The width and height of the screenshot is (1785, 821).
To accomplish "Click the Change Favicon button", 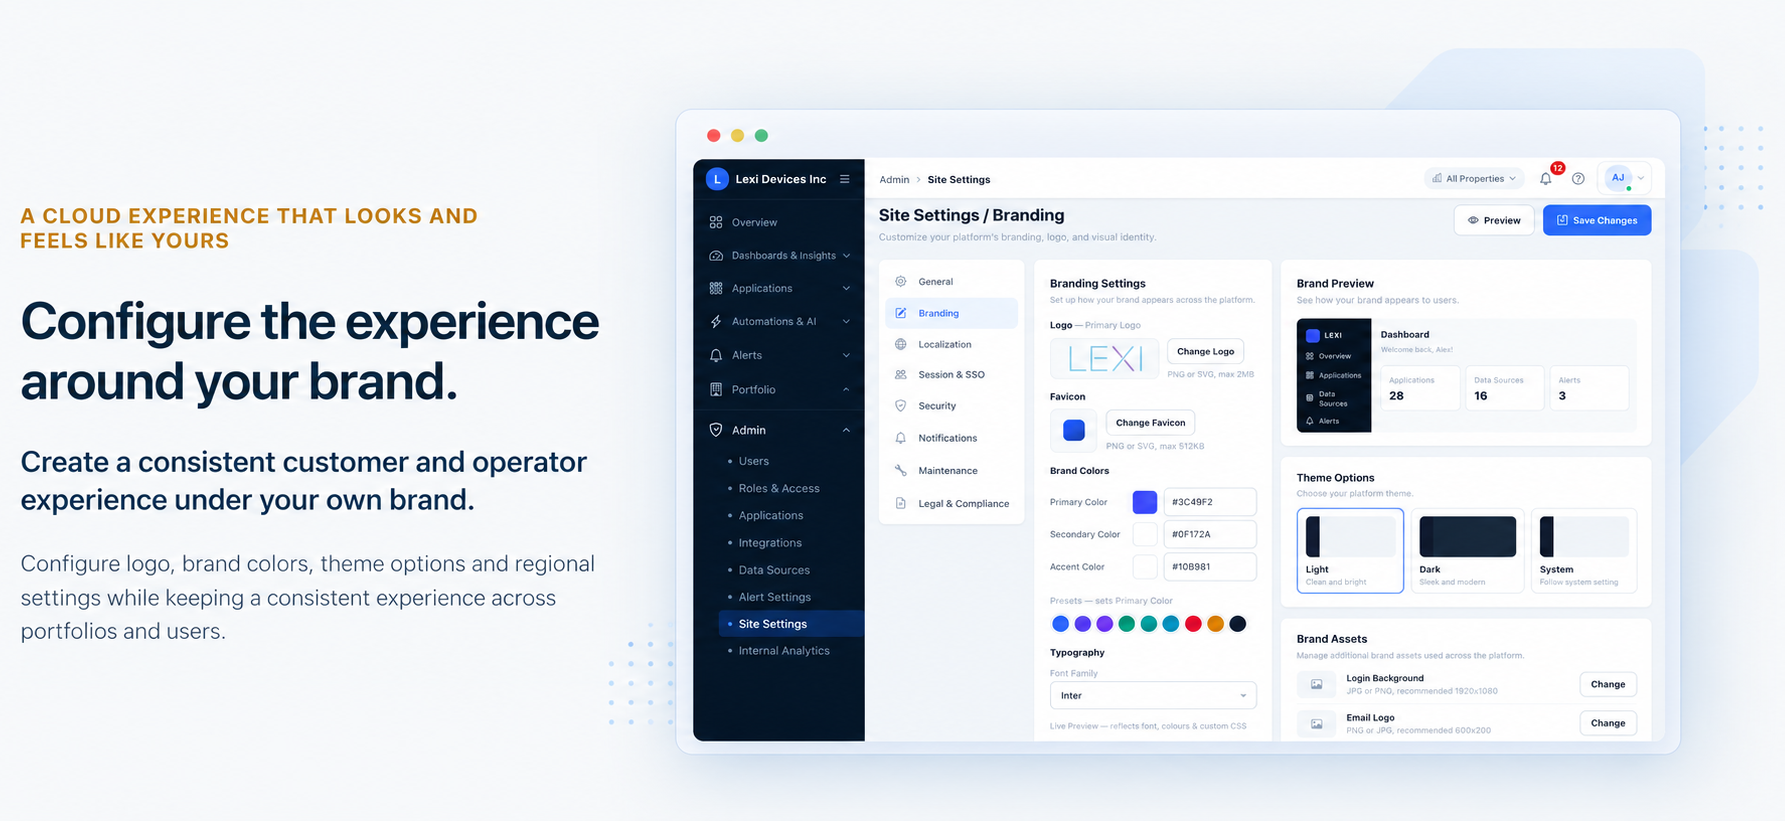I will (x=1150, y=422).
